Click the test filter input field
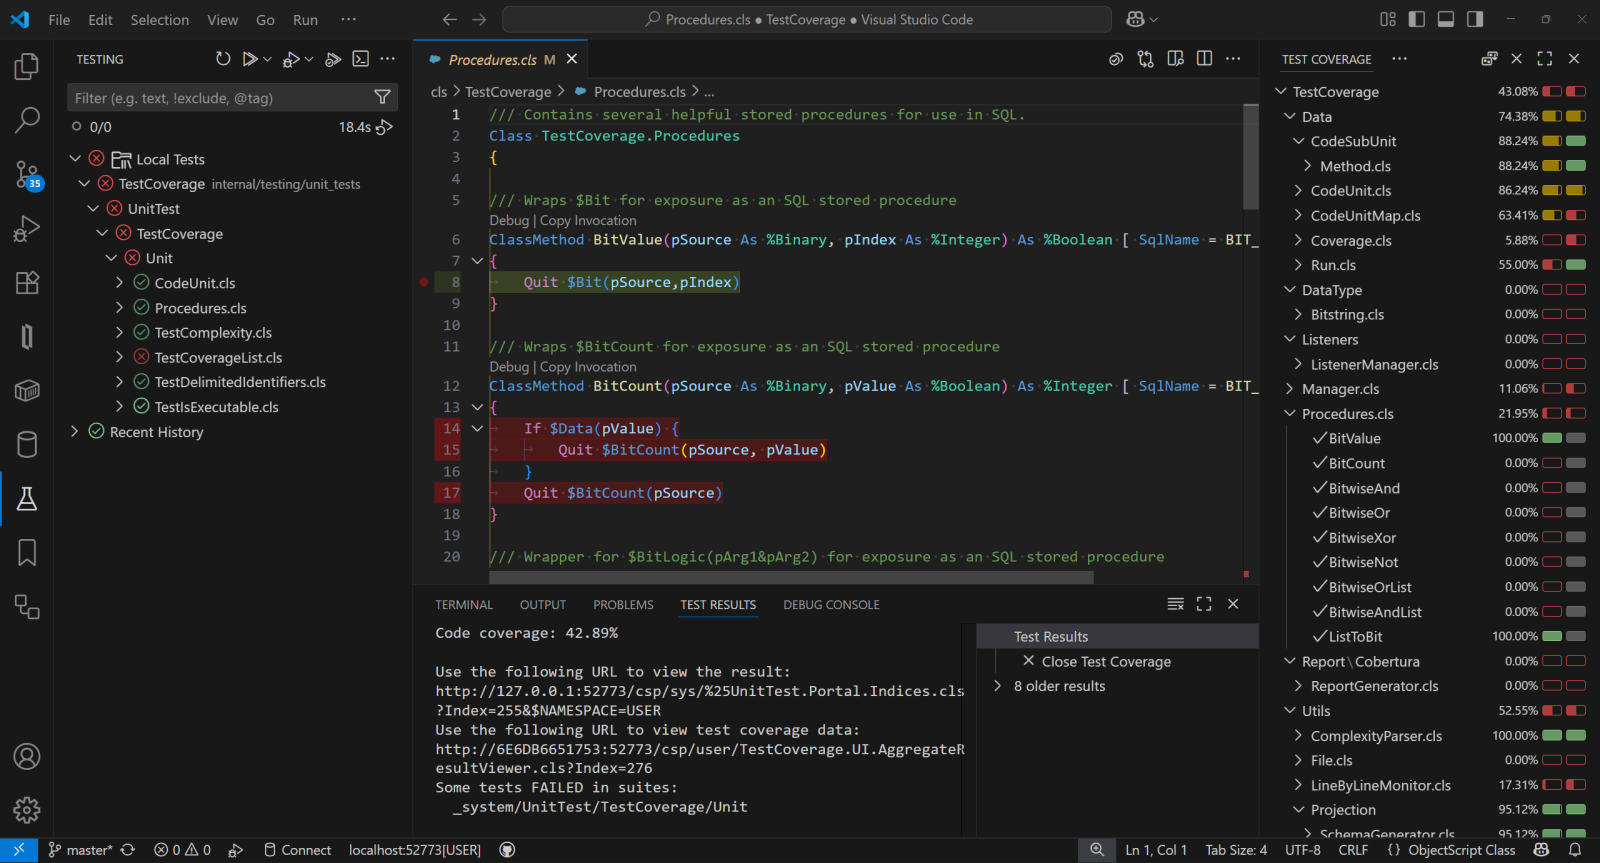Screen dimensions: 1600x863 tap(220, 98)
